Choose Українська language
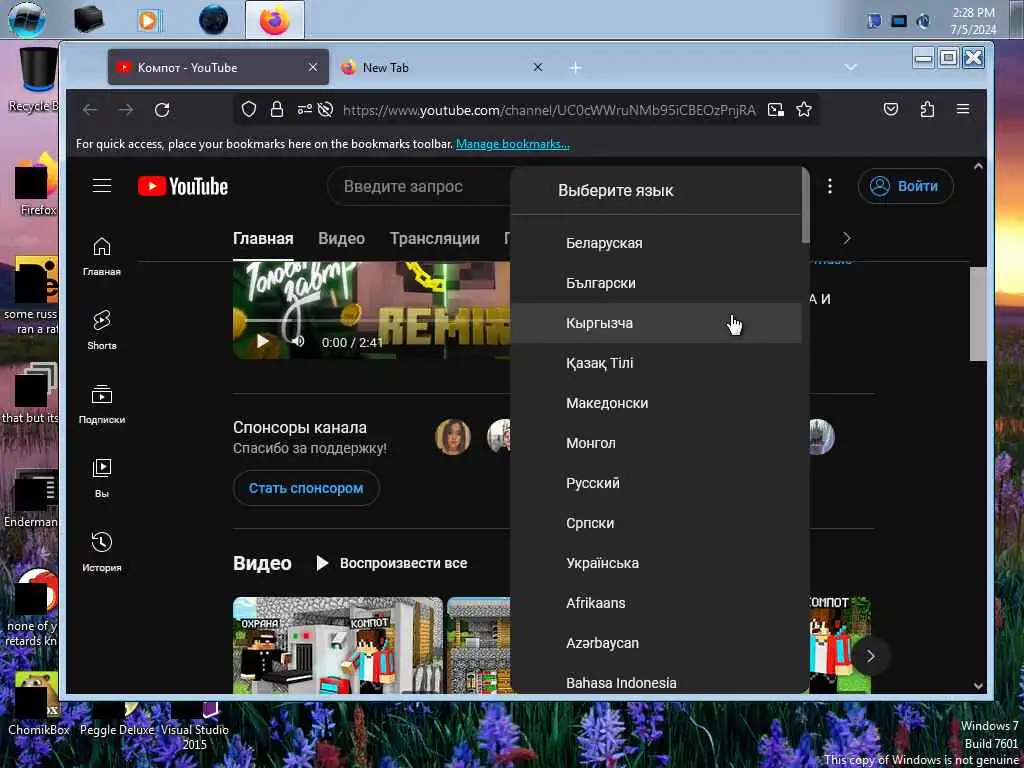The height and width of the screenshot is (768, 1024). click(x=656, y=563)
